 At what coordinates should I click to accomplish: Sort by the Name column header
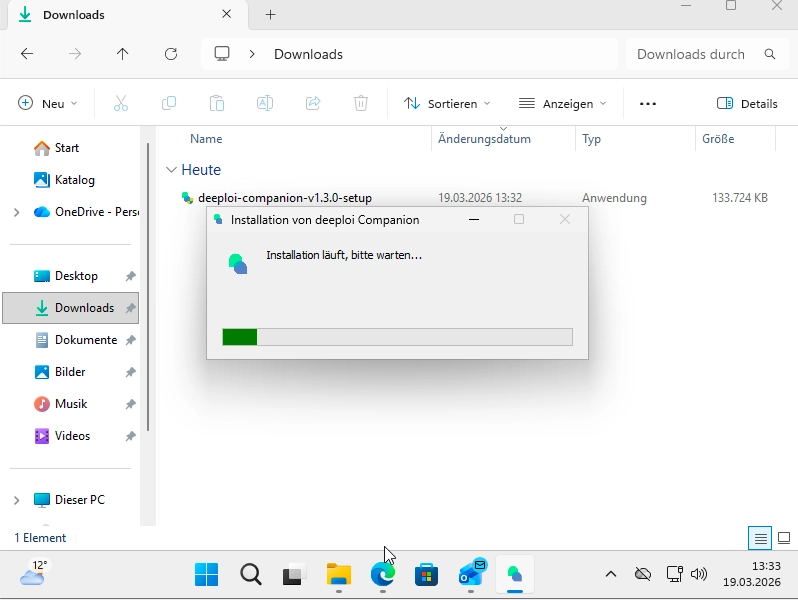point(206,139)
